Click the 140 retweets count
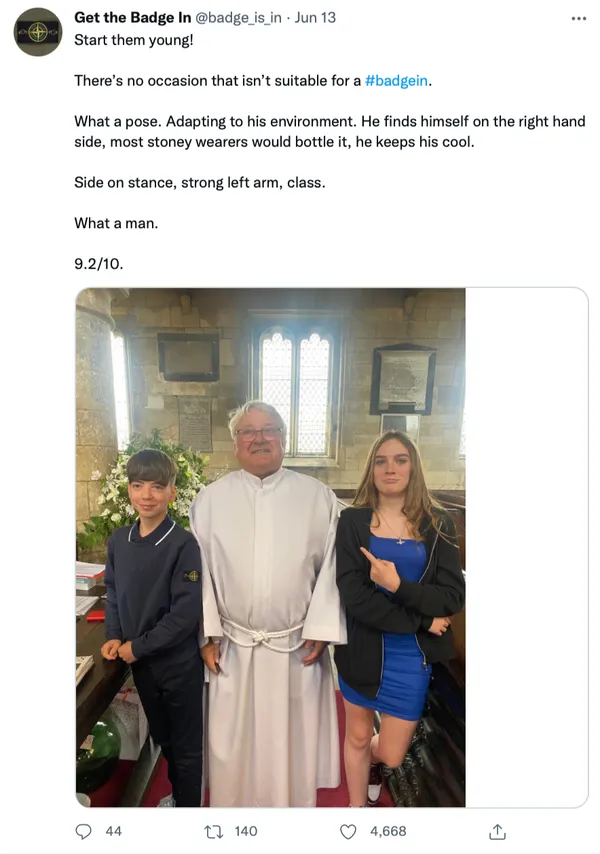Screen dimensions: 600x854 click(246, 831)
